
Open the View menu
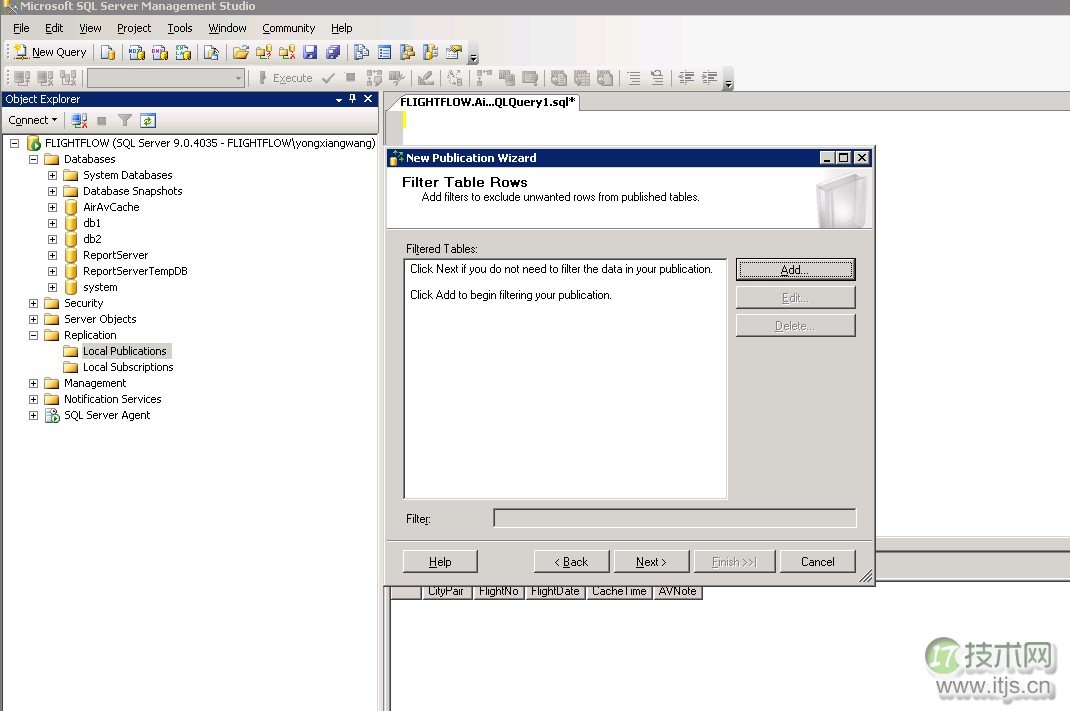[90, 28]
